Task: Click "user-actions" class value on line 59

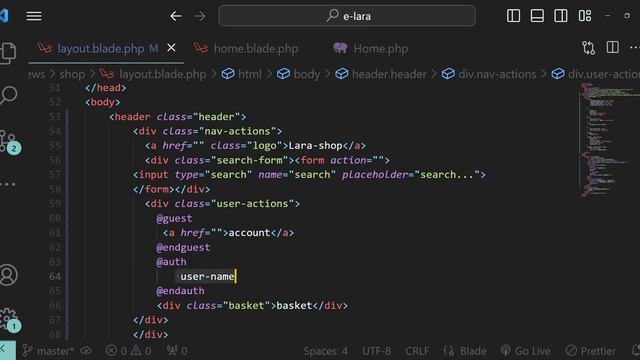Action: (252, 204)
